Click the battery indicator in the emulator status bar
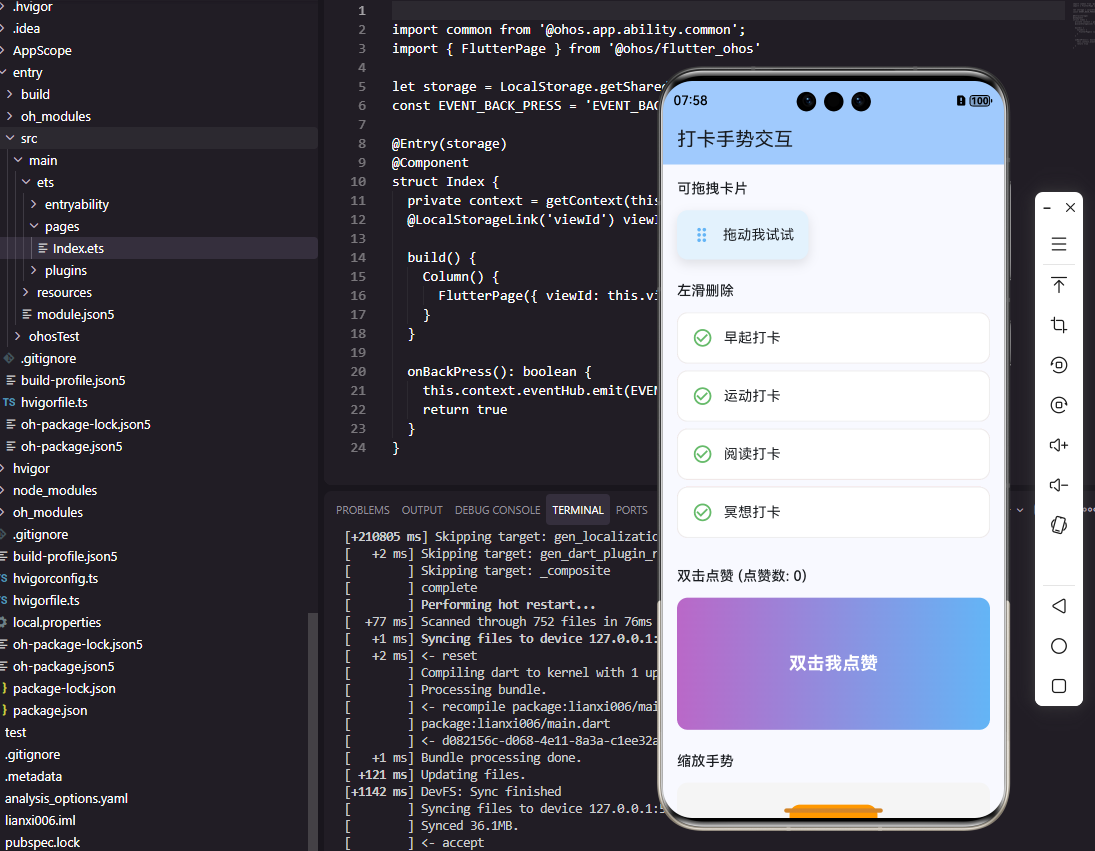 980,101
